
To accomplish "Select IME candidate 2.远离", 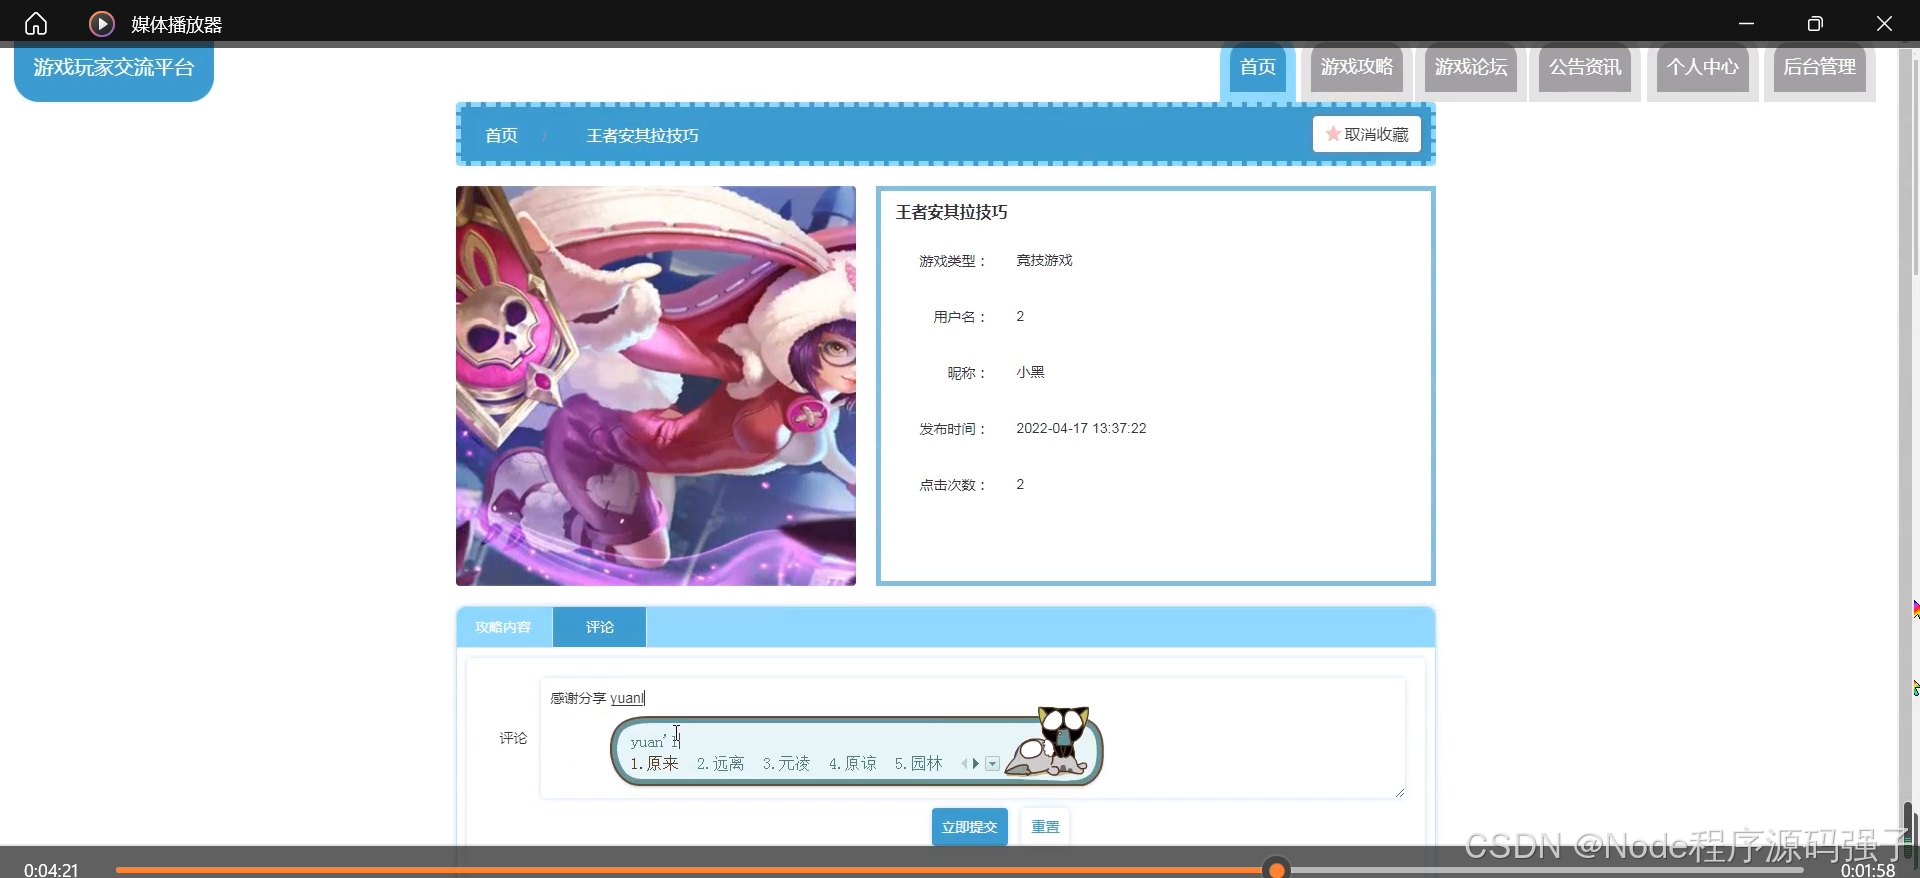I will coord(720,763).
